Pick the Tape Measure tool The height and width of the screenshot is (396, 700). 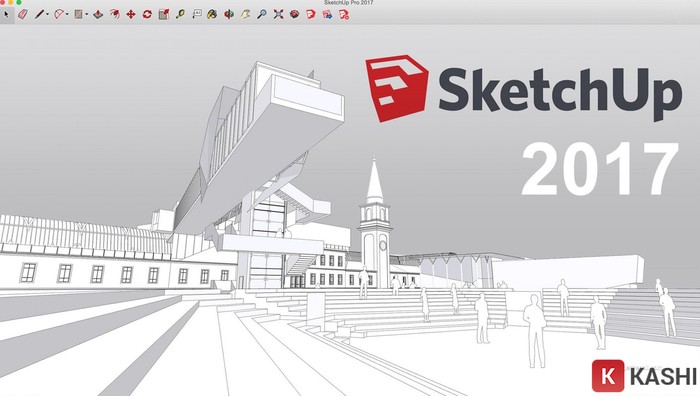(x=180, y=14)
